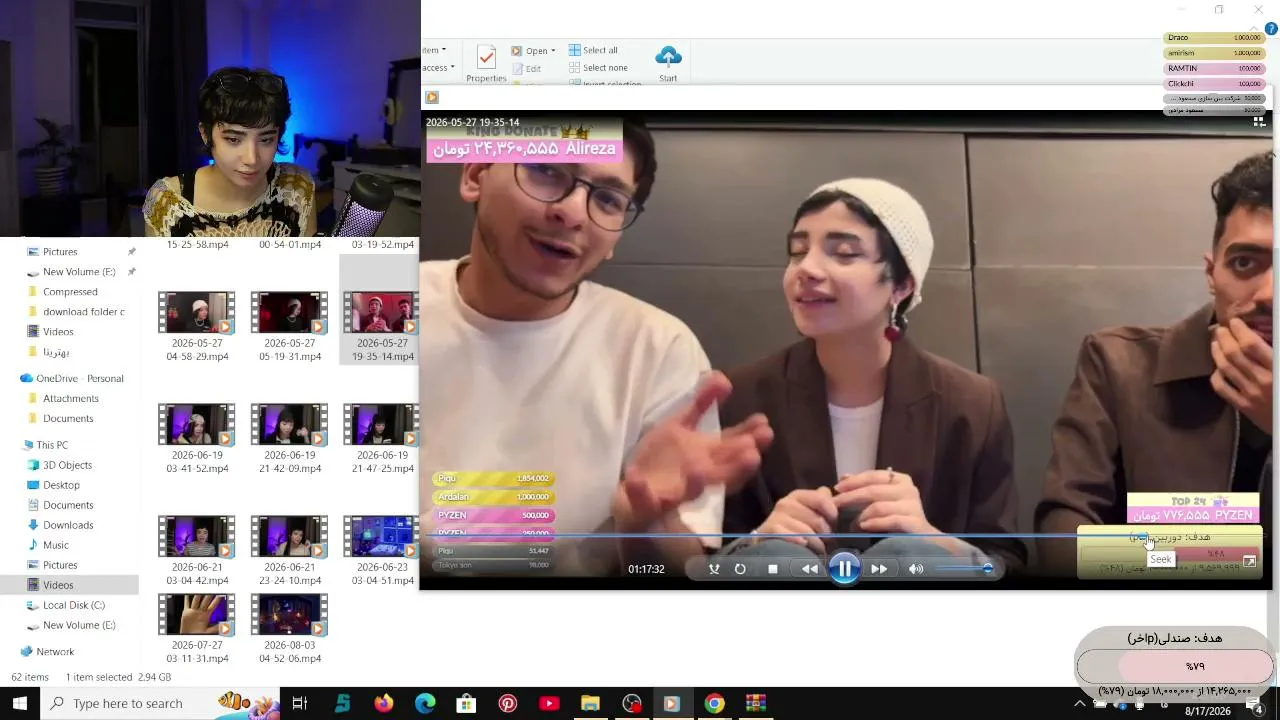
Task: Click the fast-forward/next button in the player
Action: pyautogui.click(x=879, y=569)
